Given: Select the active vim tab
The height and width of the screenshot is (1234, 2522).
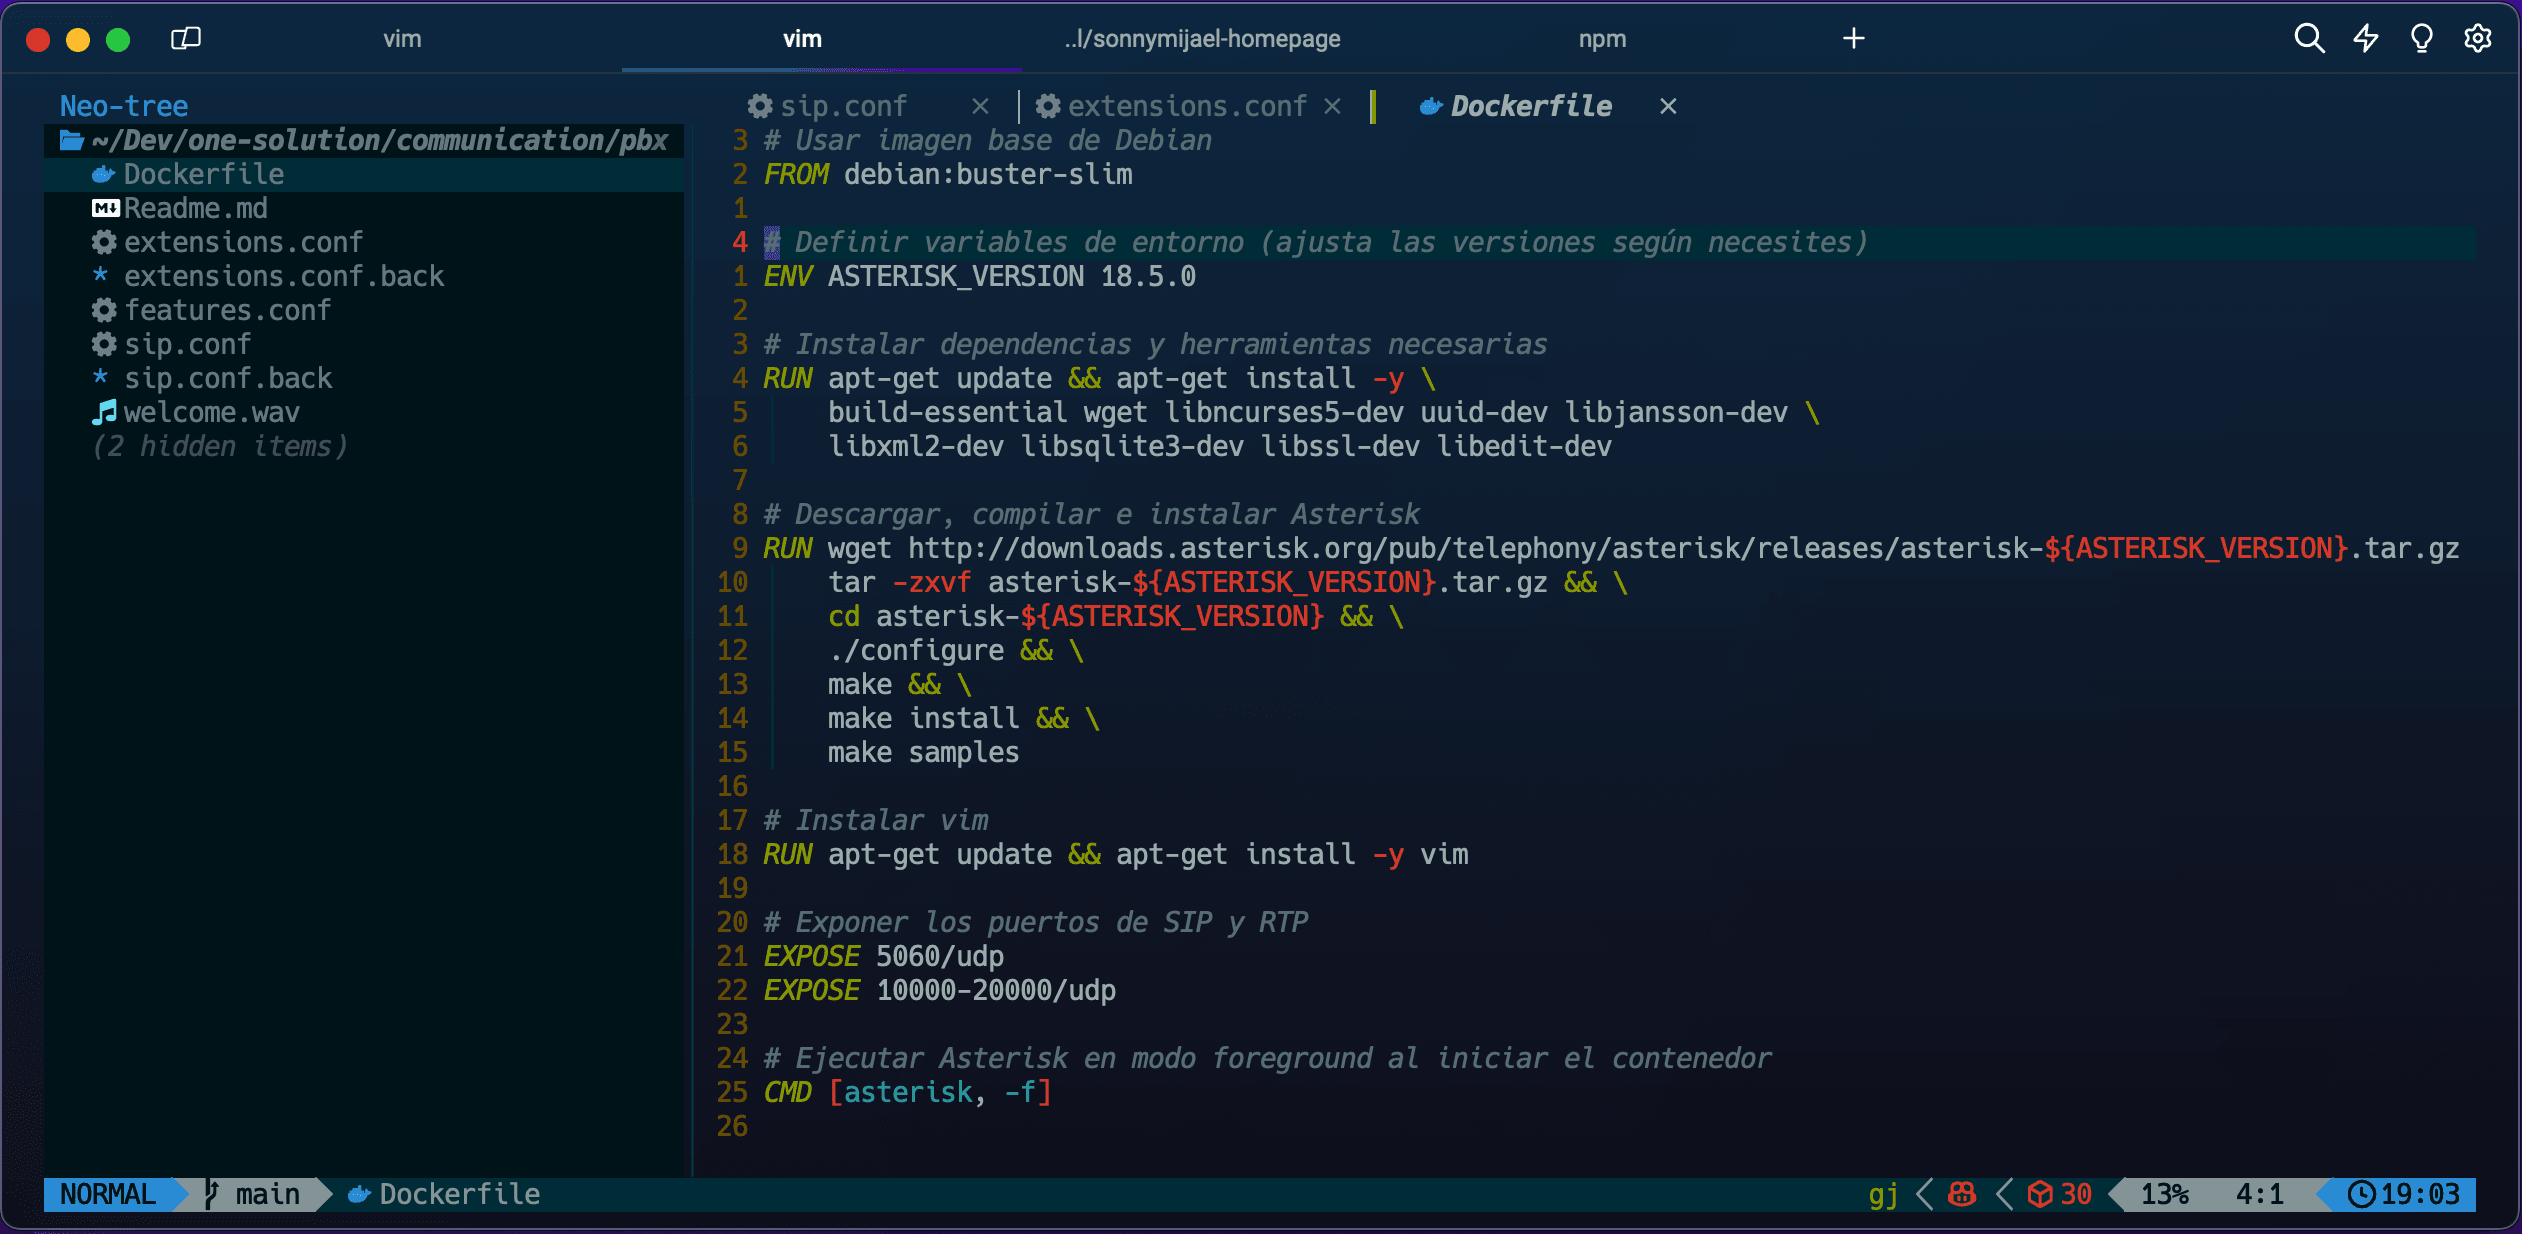Looking at the screenshot, I should (802, 39).
